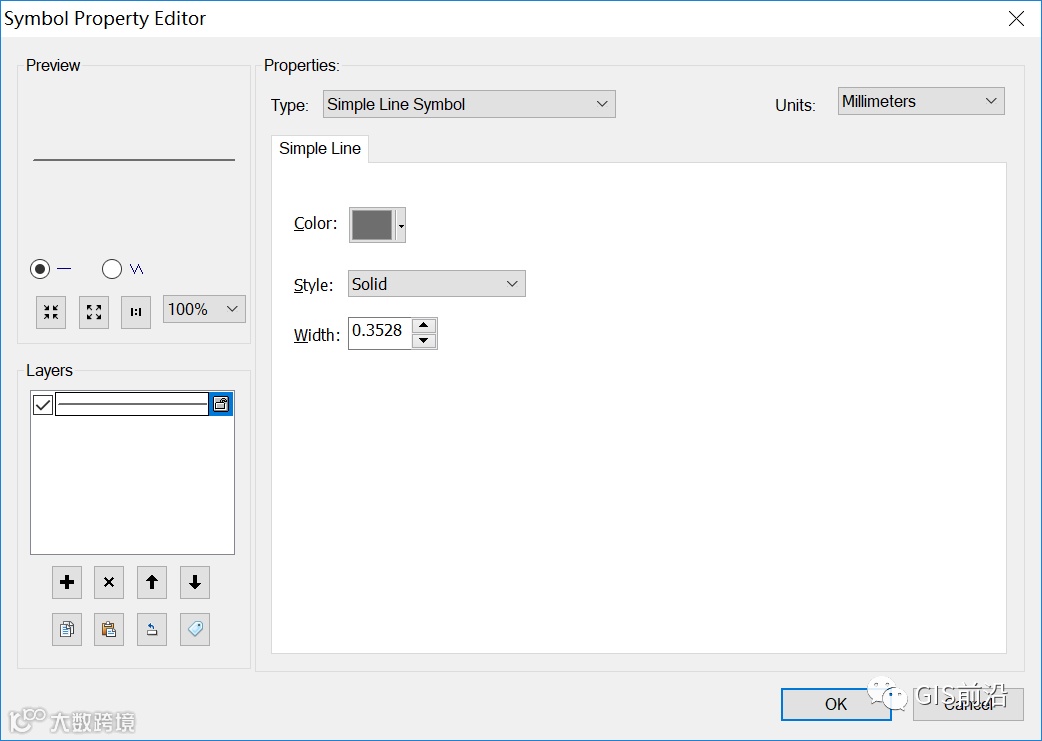Paste a symbol layer
1042x741 pixels.
pyautogui.click(x=109, y=629)
